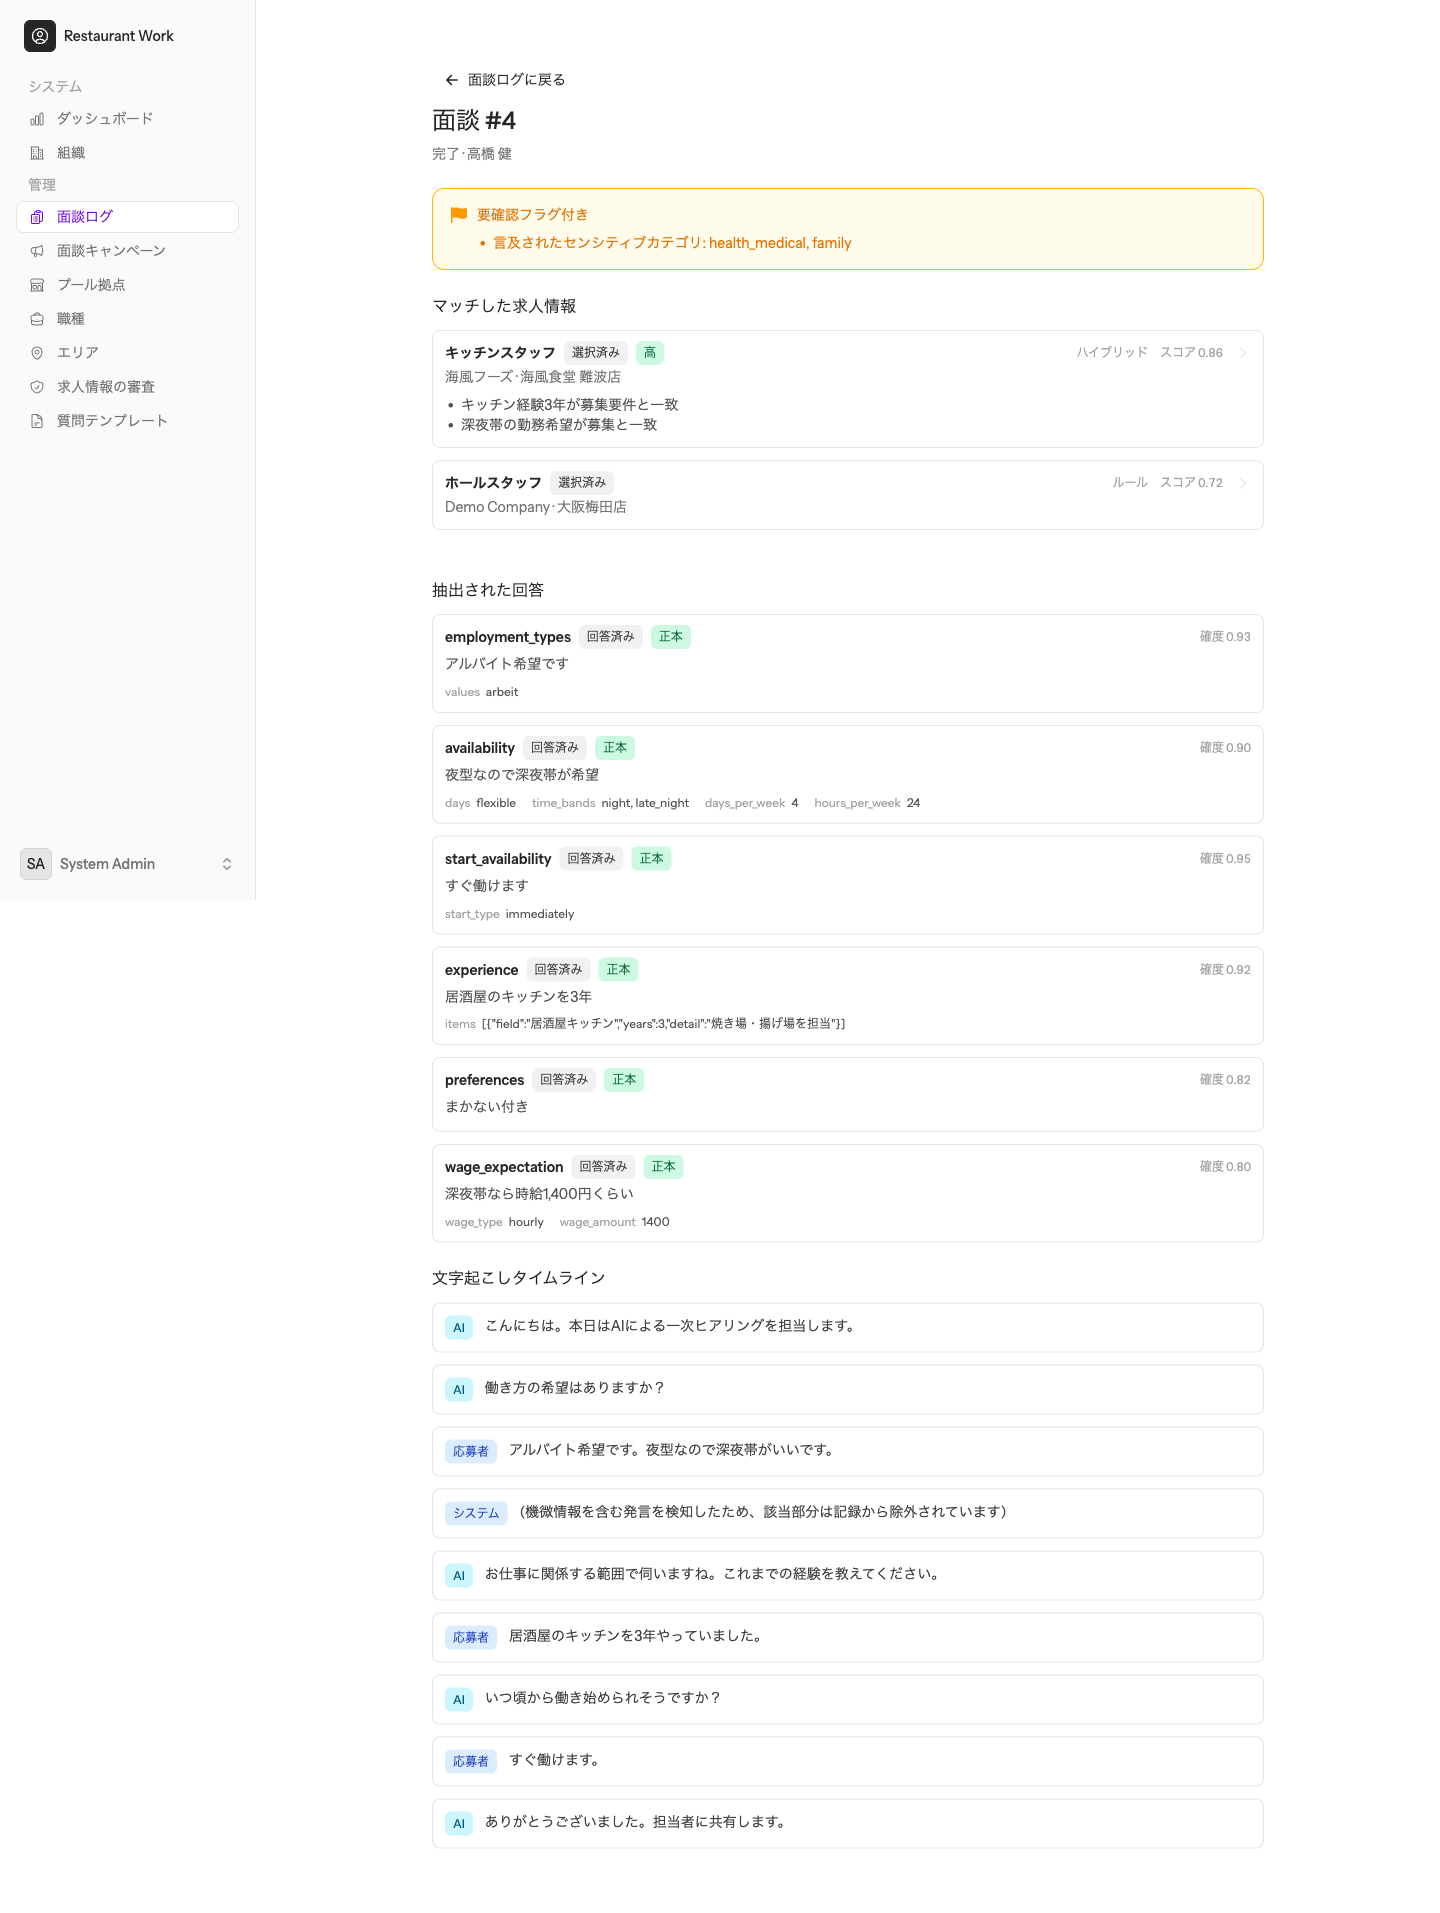Open the キッチンスタッフ job card

848,389
